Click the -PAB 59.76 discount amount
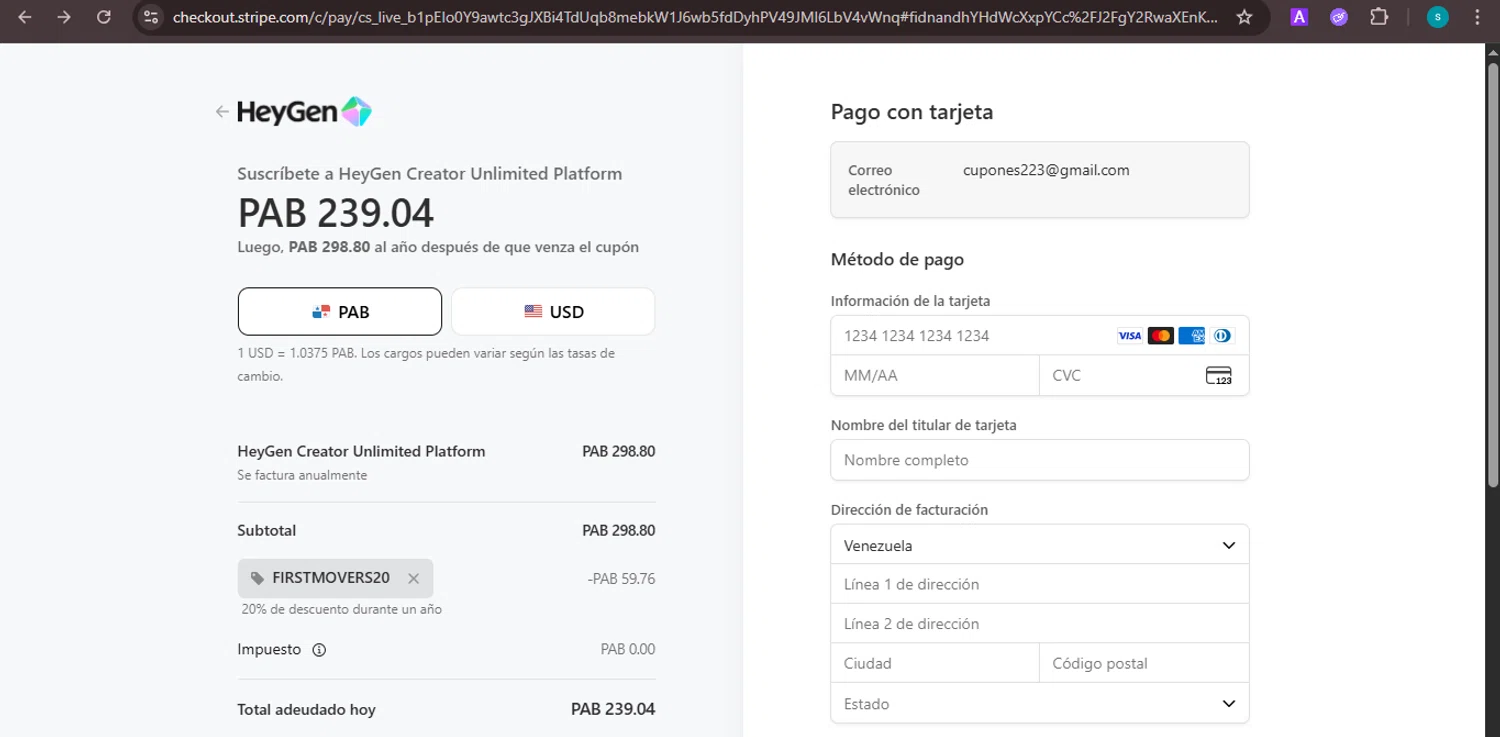 [x=621, y=578]
